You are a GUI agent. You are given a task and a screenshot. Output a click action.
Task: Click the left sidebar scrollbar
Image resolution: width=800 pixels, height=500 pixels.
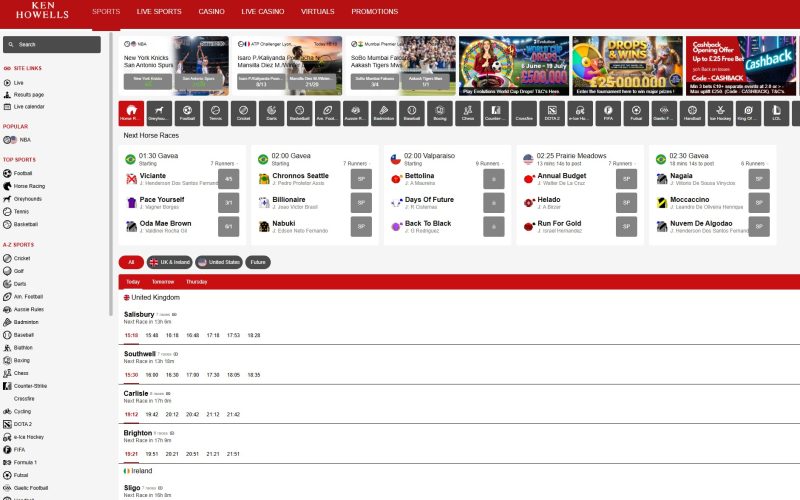[110, 173]
